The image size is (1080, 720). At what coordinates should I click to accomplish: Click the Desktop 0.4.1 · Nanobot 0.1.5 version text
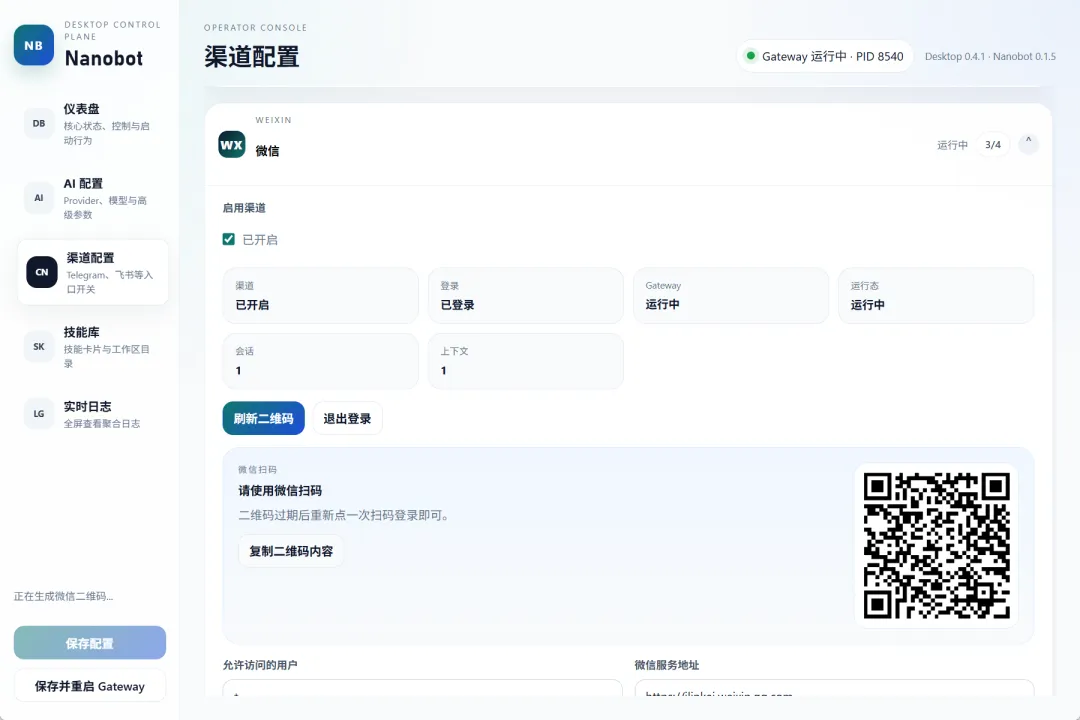pos(990,56)
